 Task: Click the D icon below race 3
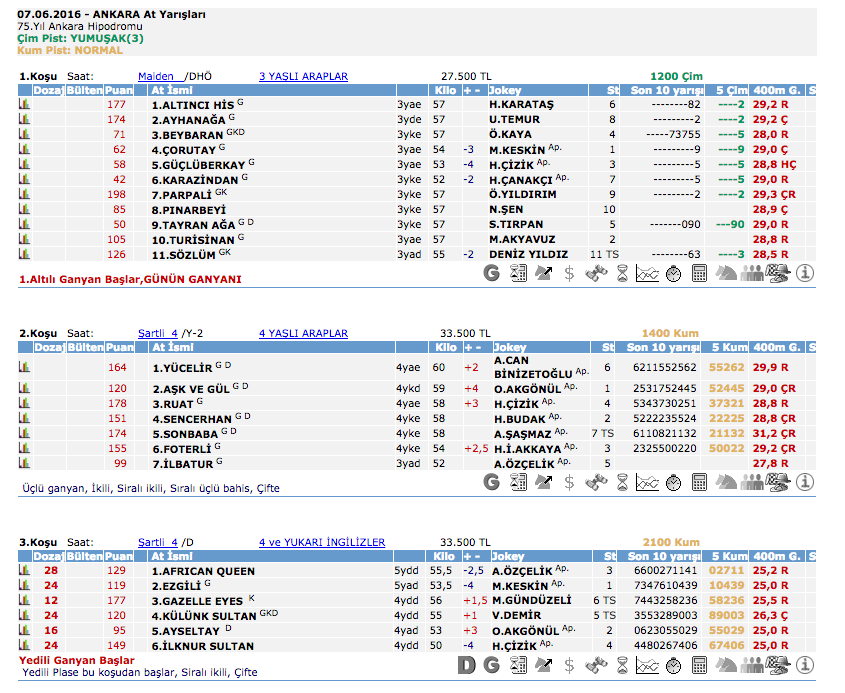466,664
